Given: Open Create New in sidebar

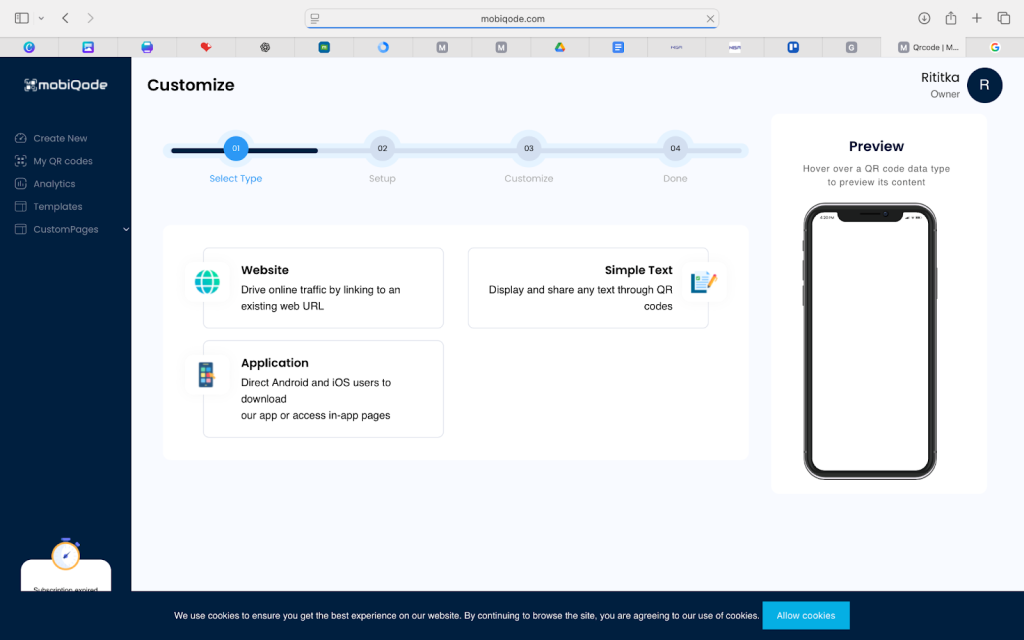Looking at the screenshot, I should tap(60, 138).
